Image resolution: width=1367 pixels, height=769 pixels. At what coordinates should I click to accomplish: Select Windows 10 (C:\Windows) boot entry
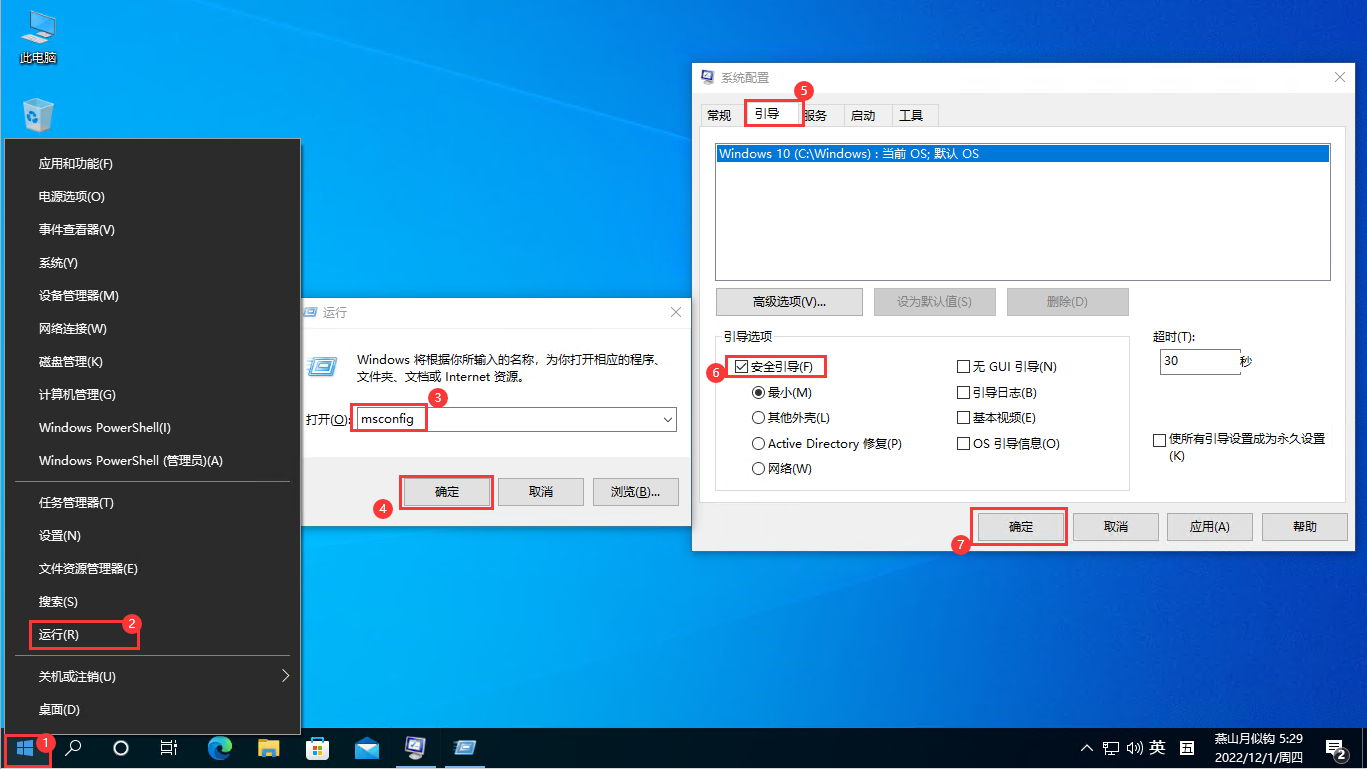1022,154
